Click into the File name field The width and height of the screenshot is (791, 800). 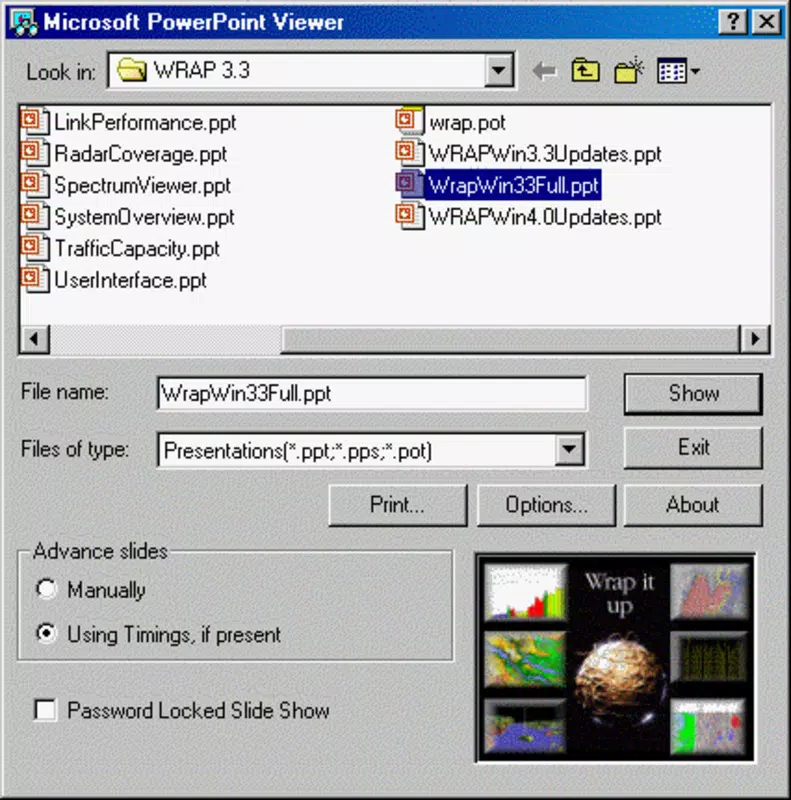[372, 393]
